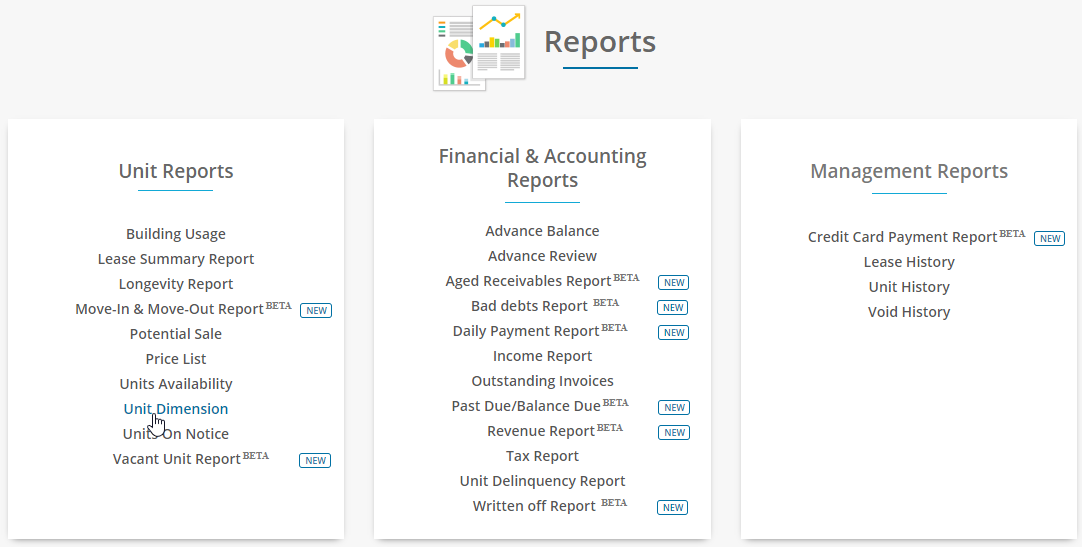Click NEW badge next to Revenue Report
The height and width of the screenshot is (547, 1082).
click(673, 432)
